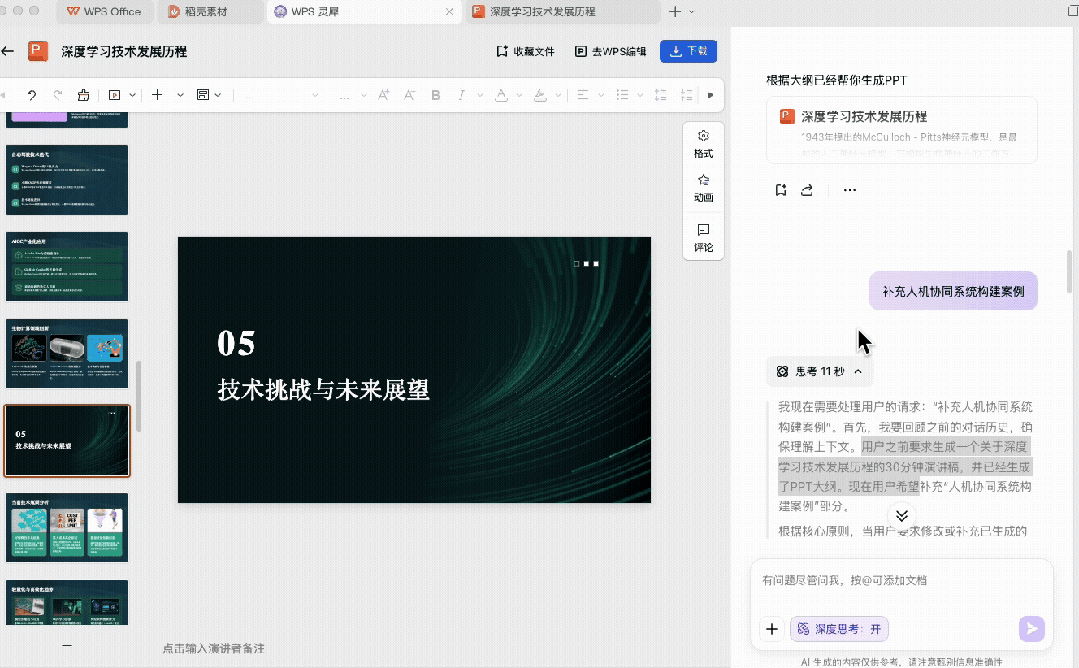Collapse the notes pane with dash icon
The height and width of the screenshot is (668, 1079).
click(67, 645)
